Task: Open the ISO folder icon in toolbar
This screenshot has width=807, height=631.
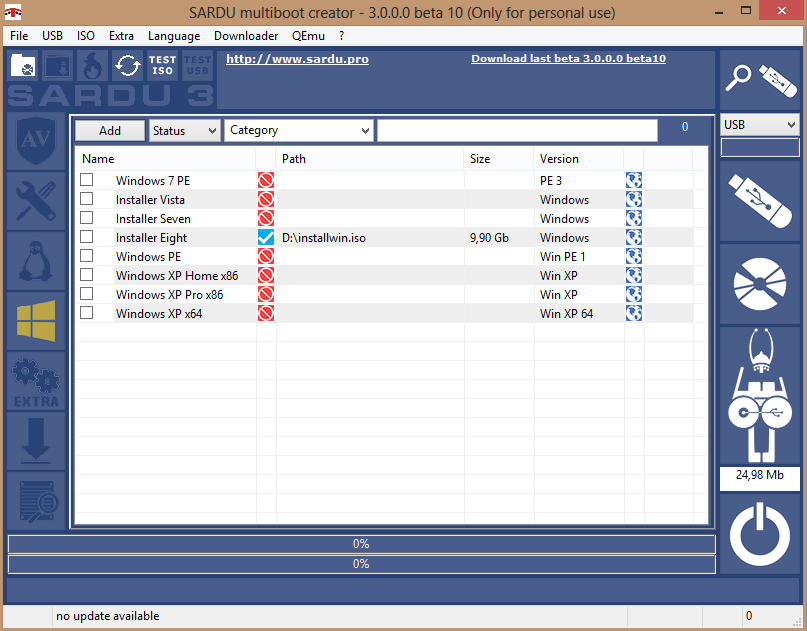Action: point(23,65)
